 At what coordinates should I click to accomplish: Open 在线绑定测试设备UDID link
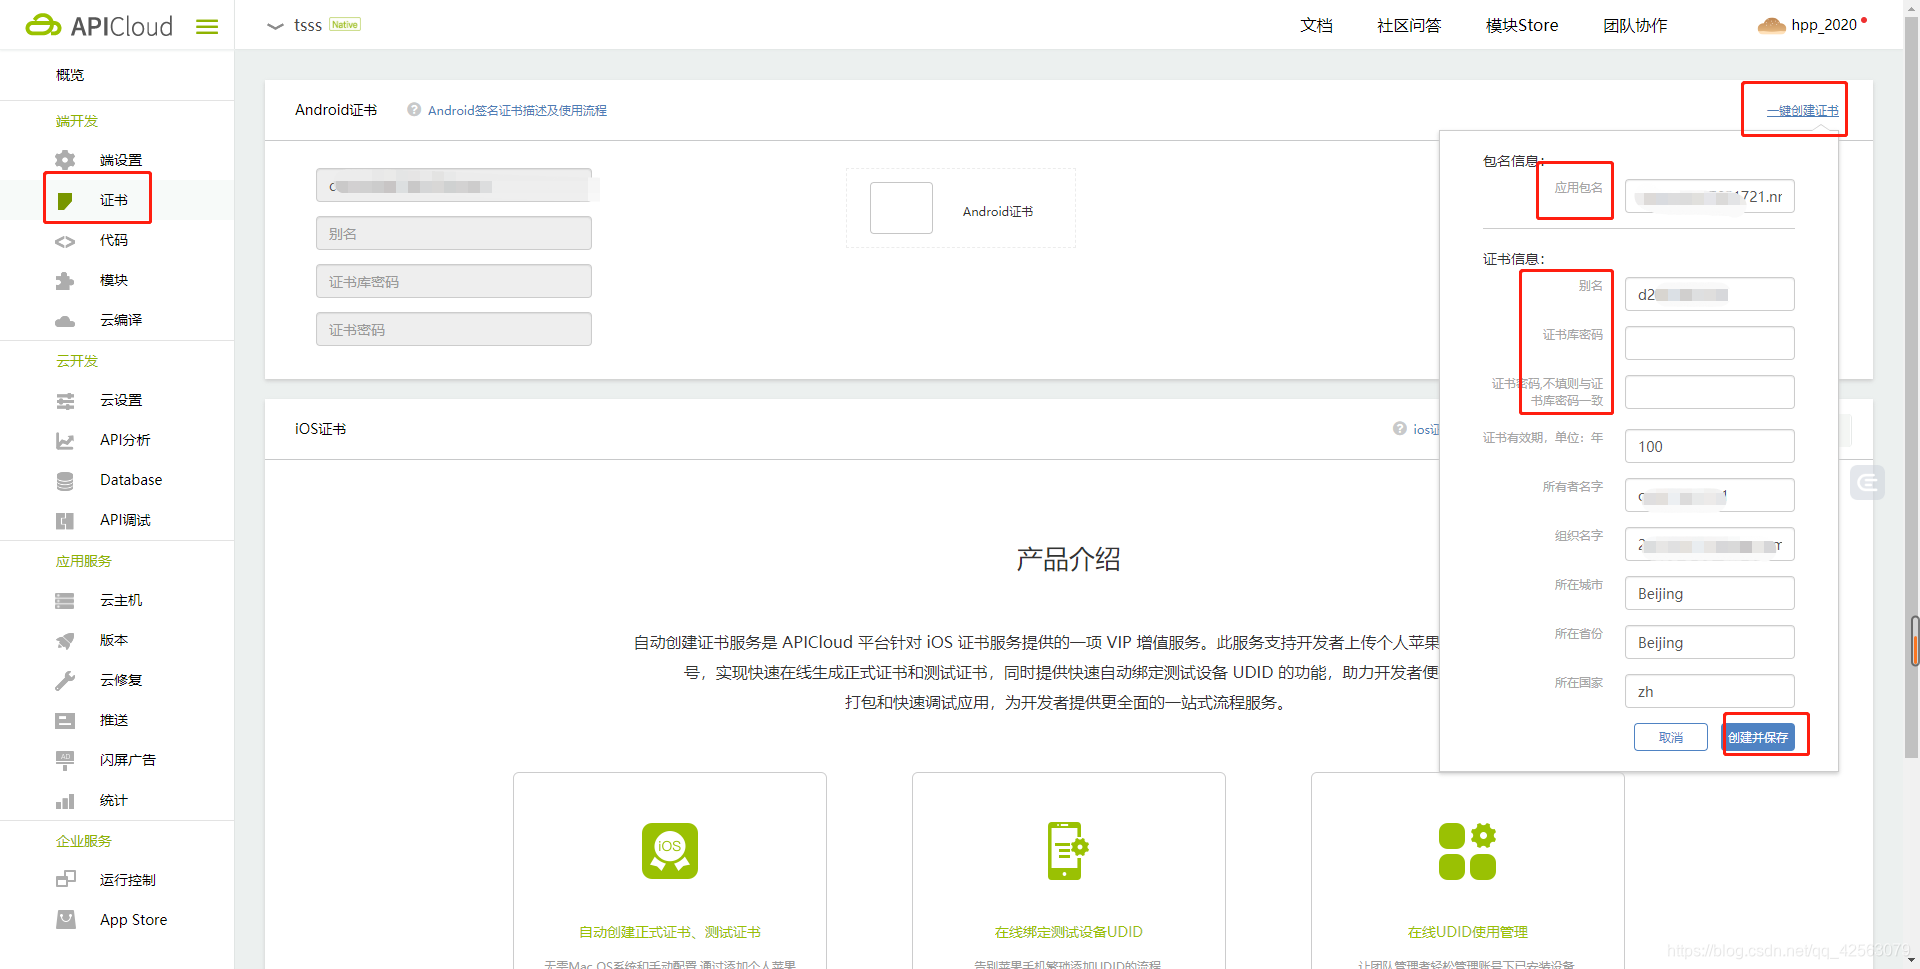1068,932
